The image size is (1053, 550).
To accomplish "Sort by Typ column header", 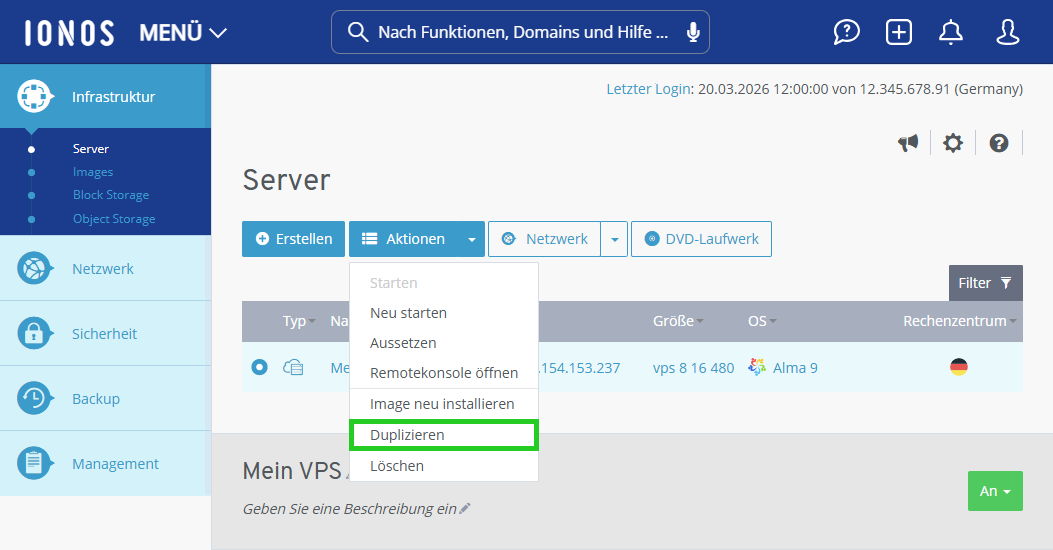I will pyautogui.click(x=299, y=321).
